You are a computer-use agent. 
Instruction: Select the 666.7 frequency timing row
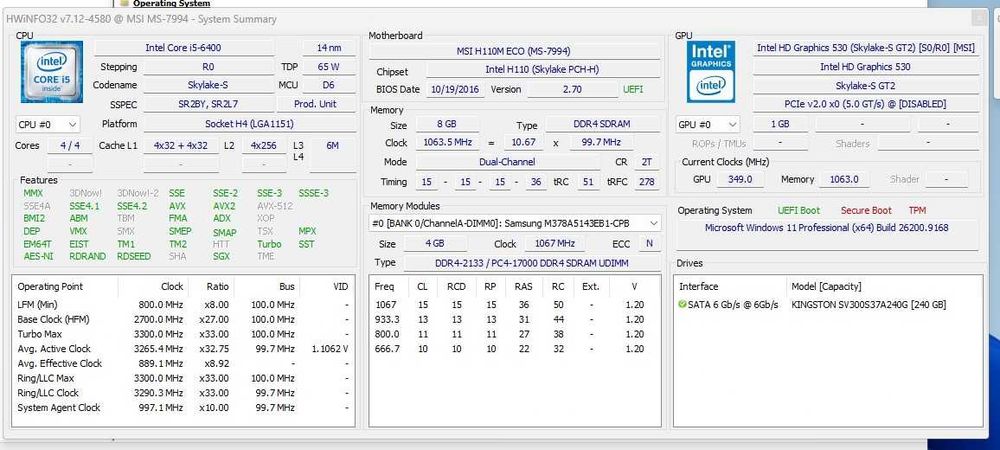514,349
